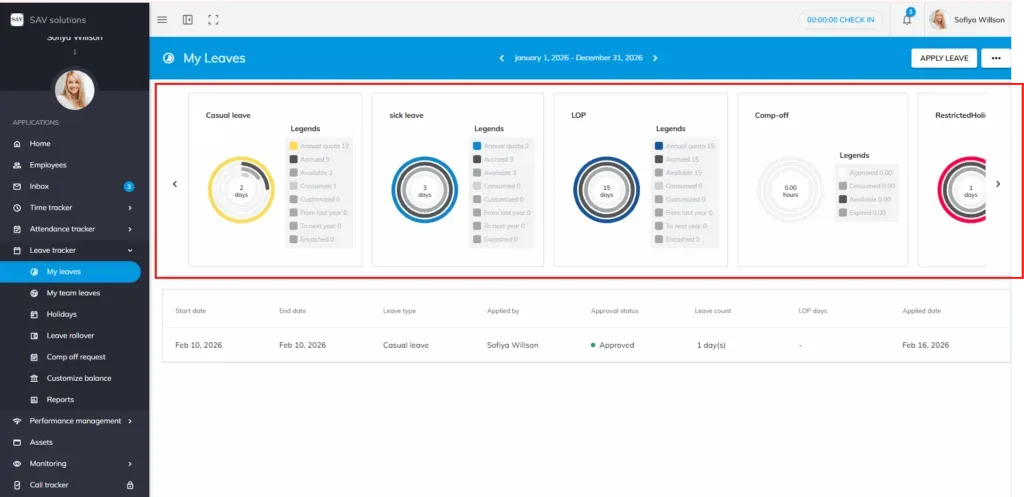Screen dimensions: 1024x497
Task: Click the Start date column header
Action: point(191,311)
